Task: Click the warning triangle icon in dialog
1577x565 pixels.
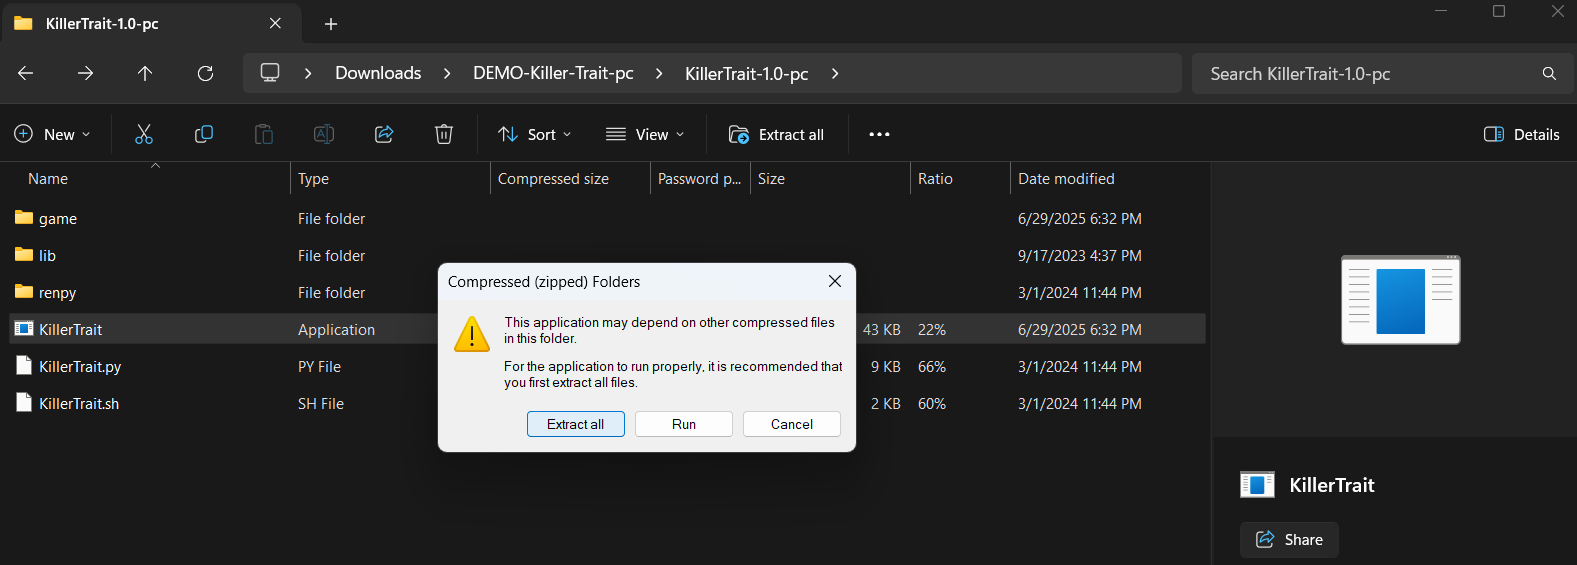Action: (472, 334)
